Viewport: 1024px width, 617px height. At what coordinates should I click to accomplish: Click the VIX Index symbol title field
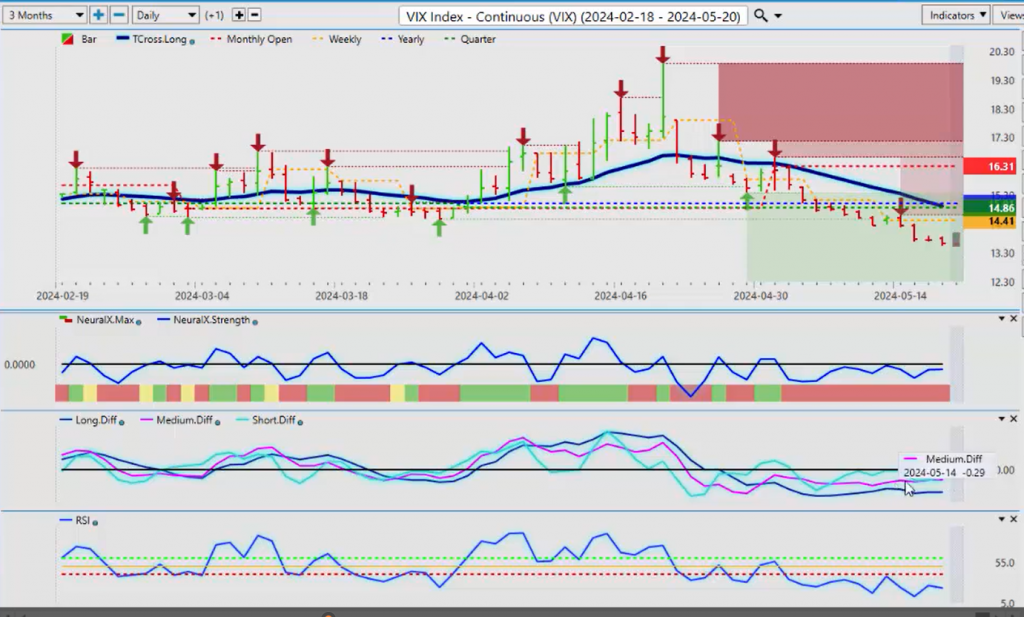pos(572,16)
